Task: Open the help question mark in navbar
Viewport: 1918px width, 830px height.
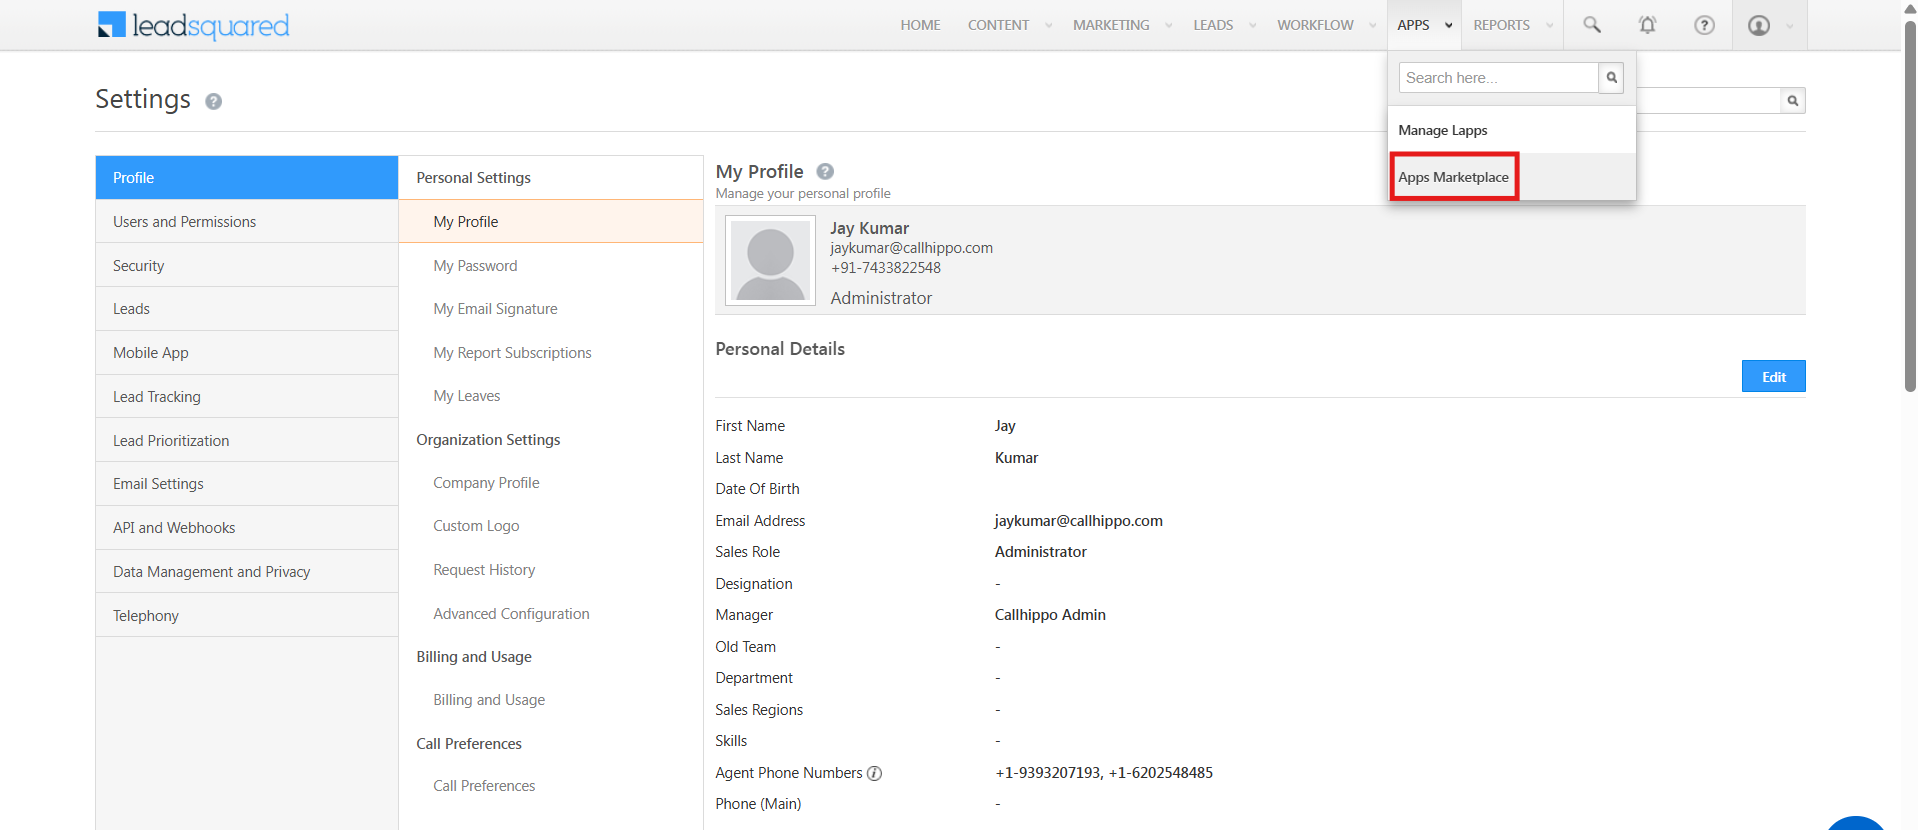Action: [1704, 25]
